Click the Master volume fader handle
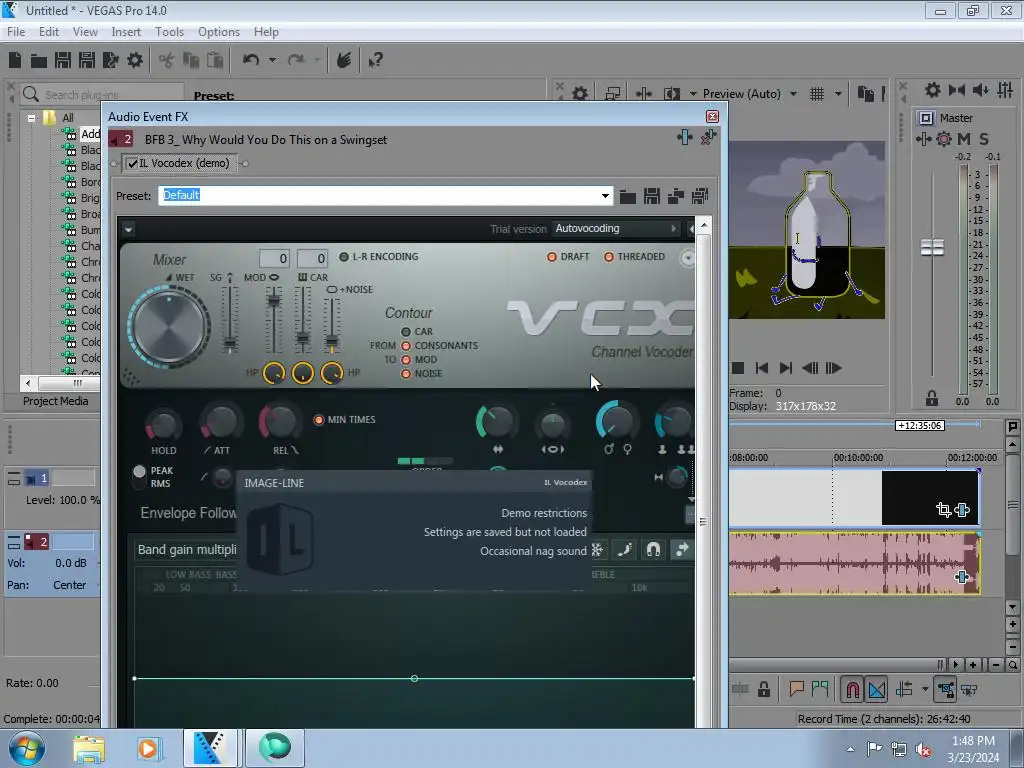Screen dimensions: 1024x768 [x=933, y=248]
